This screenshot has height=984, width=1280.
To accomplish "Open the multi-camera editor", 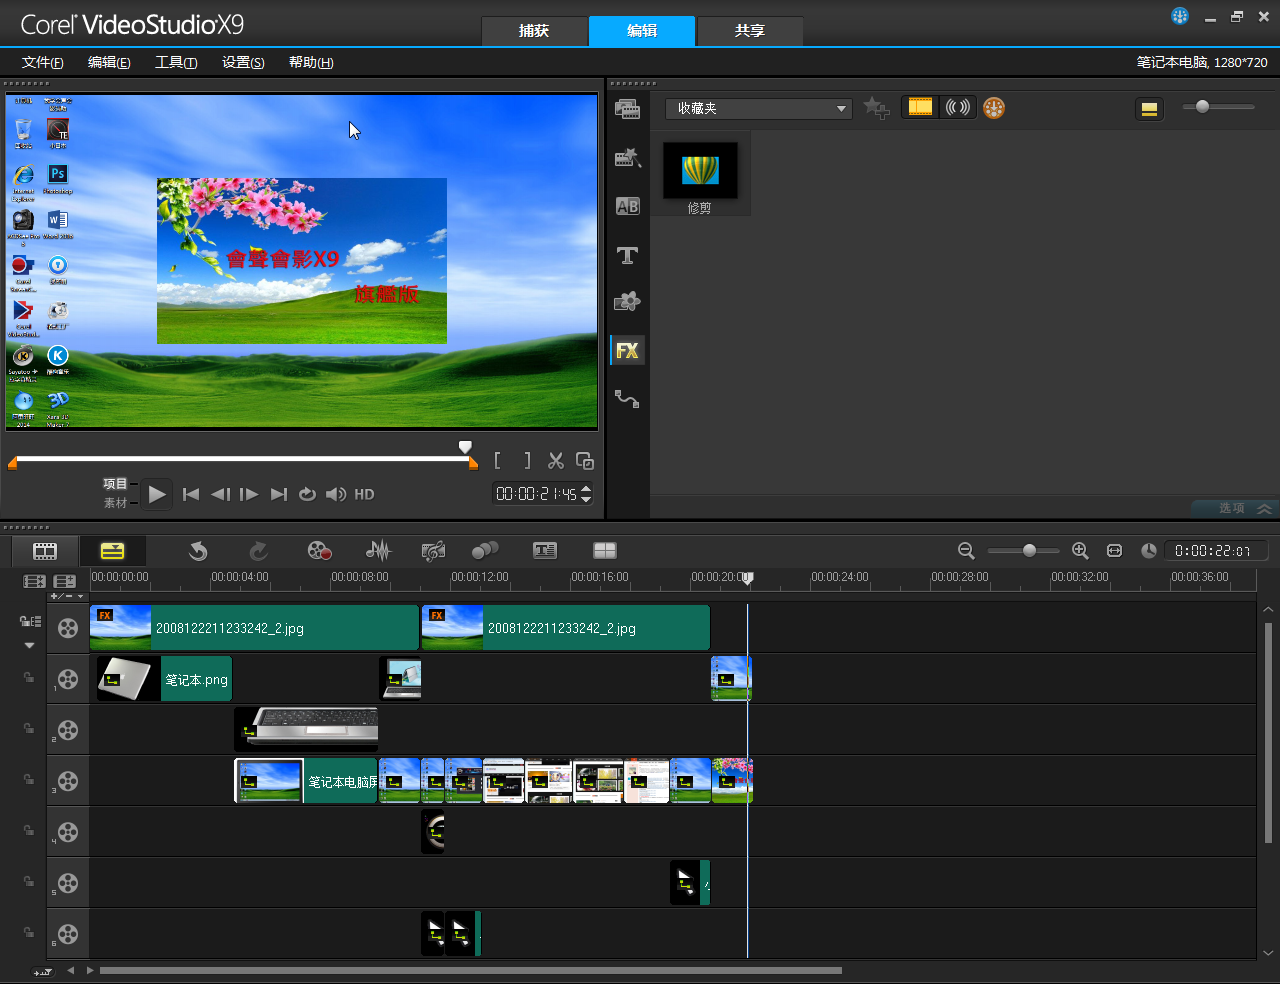I will (605, 551).
